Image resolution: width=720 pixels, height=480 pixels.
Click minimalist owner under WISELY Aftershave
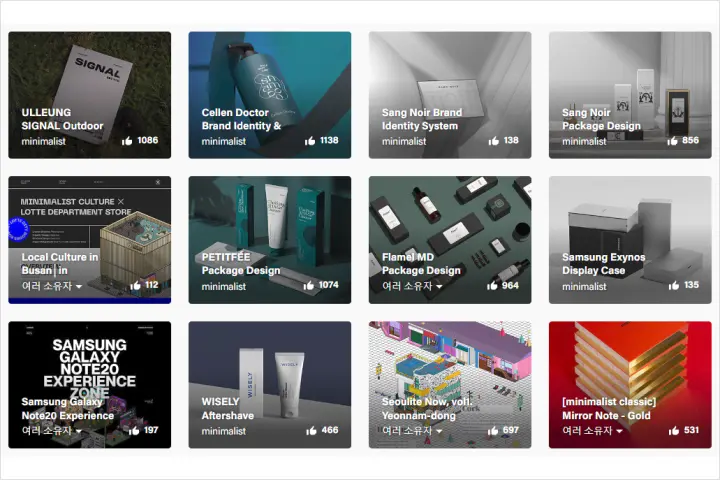tap(224, 431)
